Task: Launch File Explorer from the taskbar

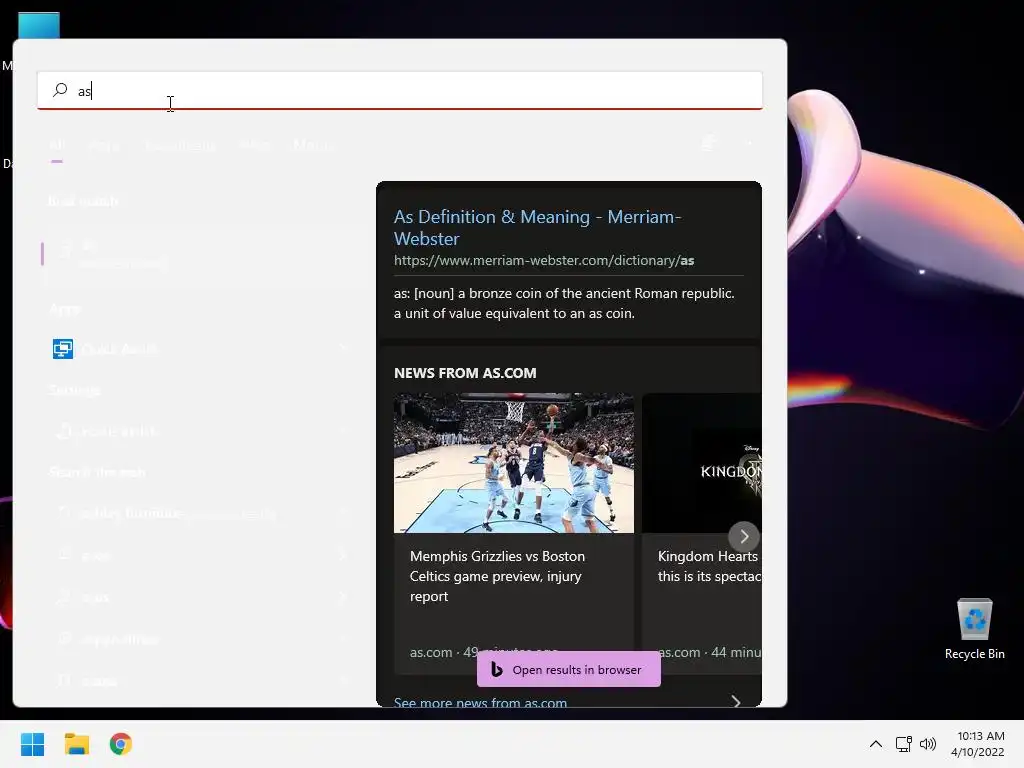Action: click(77, 744)
